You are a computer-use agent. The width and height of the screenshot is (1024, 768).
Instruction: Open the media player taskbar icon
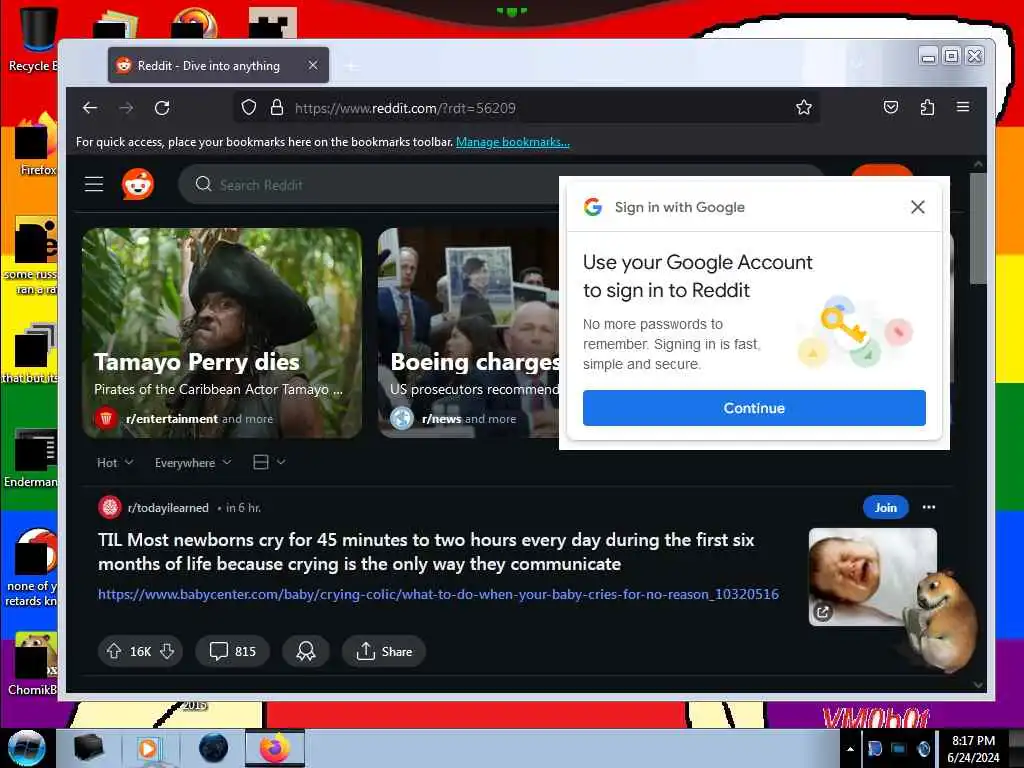click(148, 748)
